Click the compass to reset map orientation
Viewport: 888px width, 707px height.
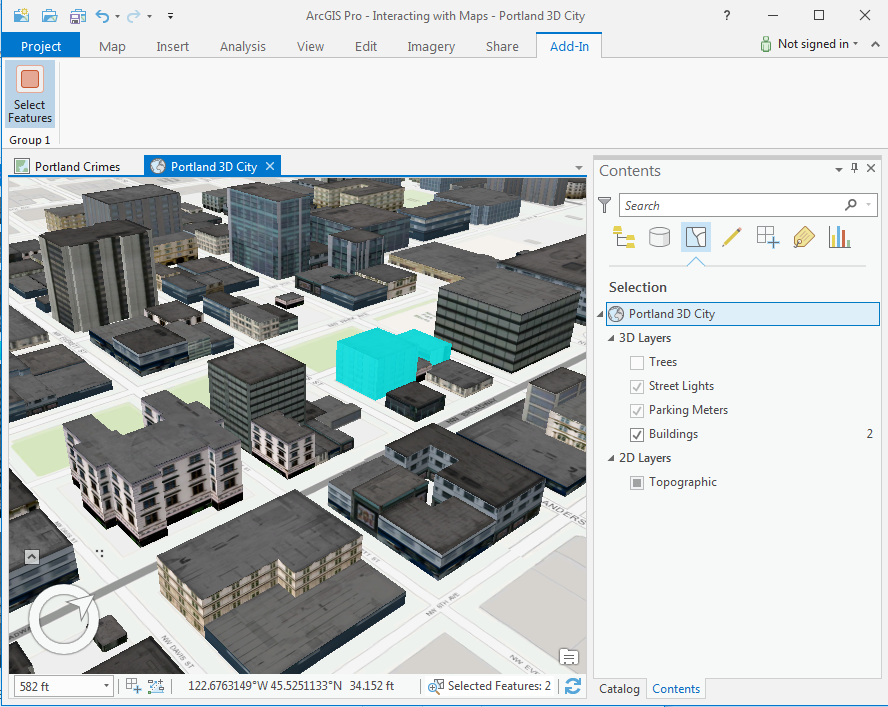(x=63, y=620)
